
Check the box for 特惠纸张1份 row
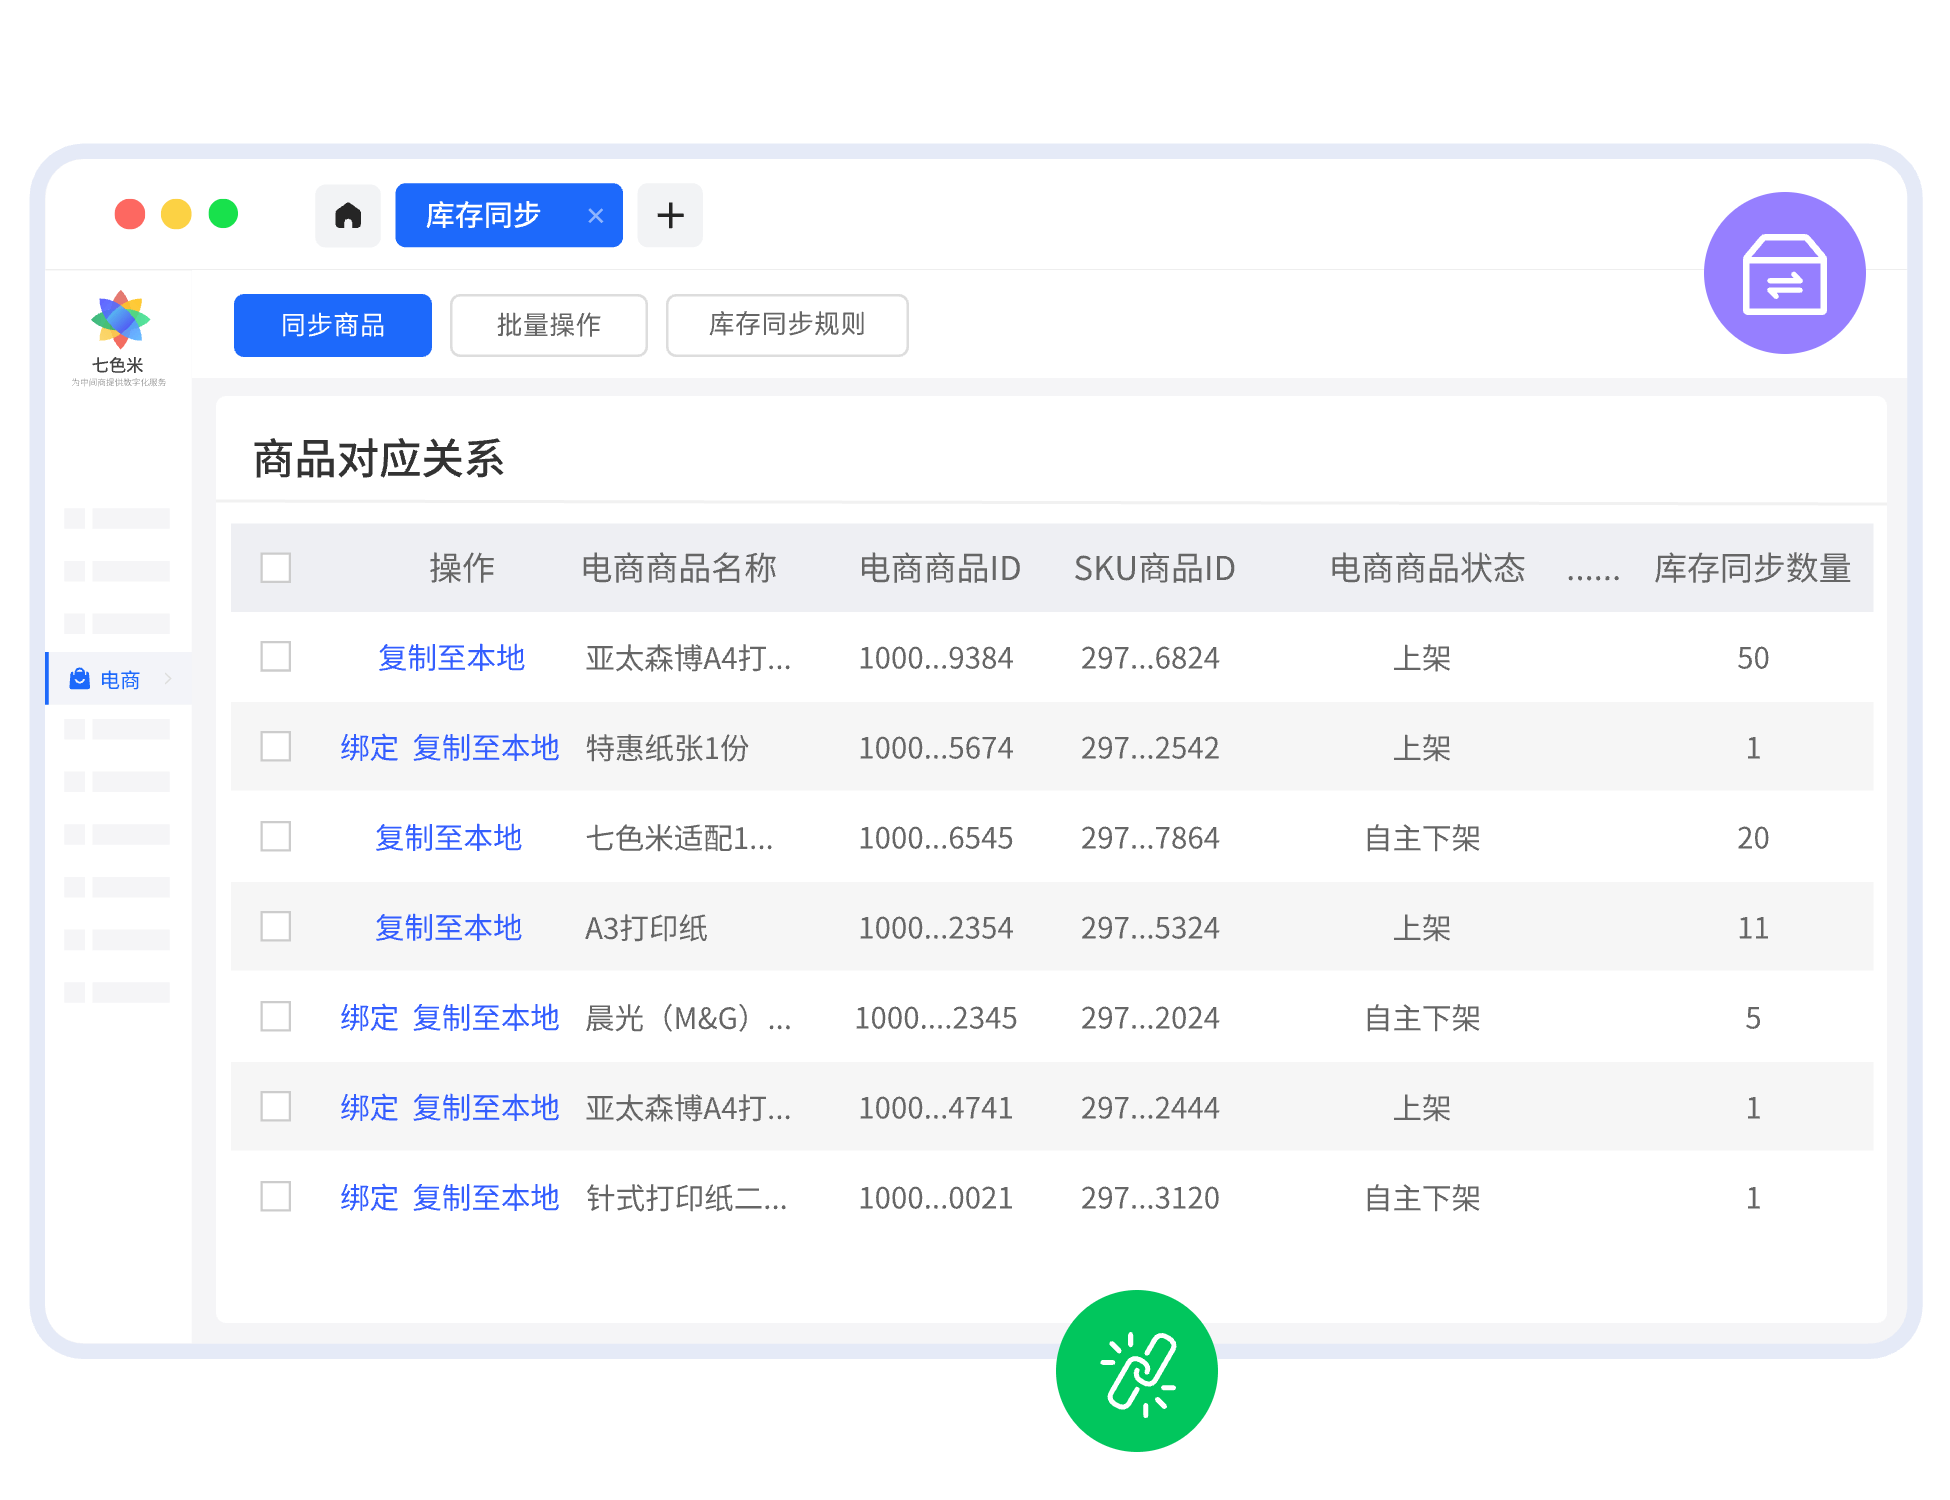tap(275, 747)
